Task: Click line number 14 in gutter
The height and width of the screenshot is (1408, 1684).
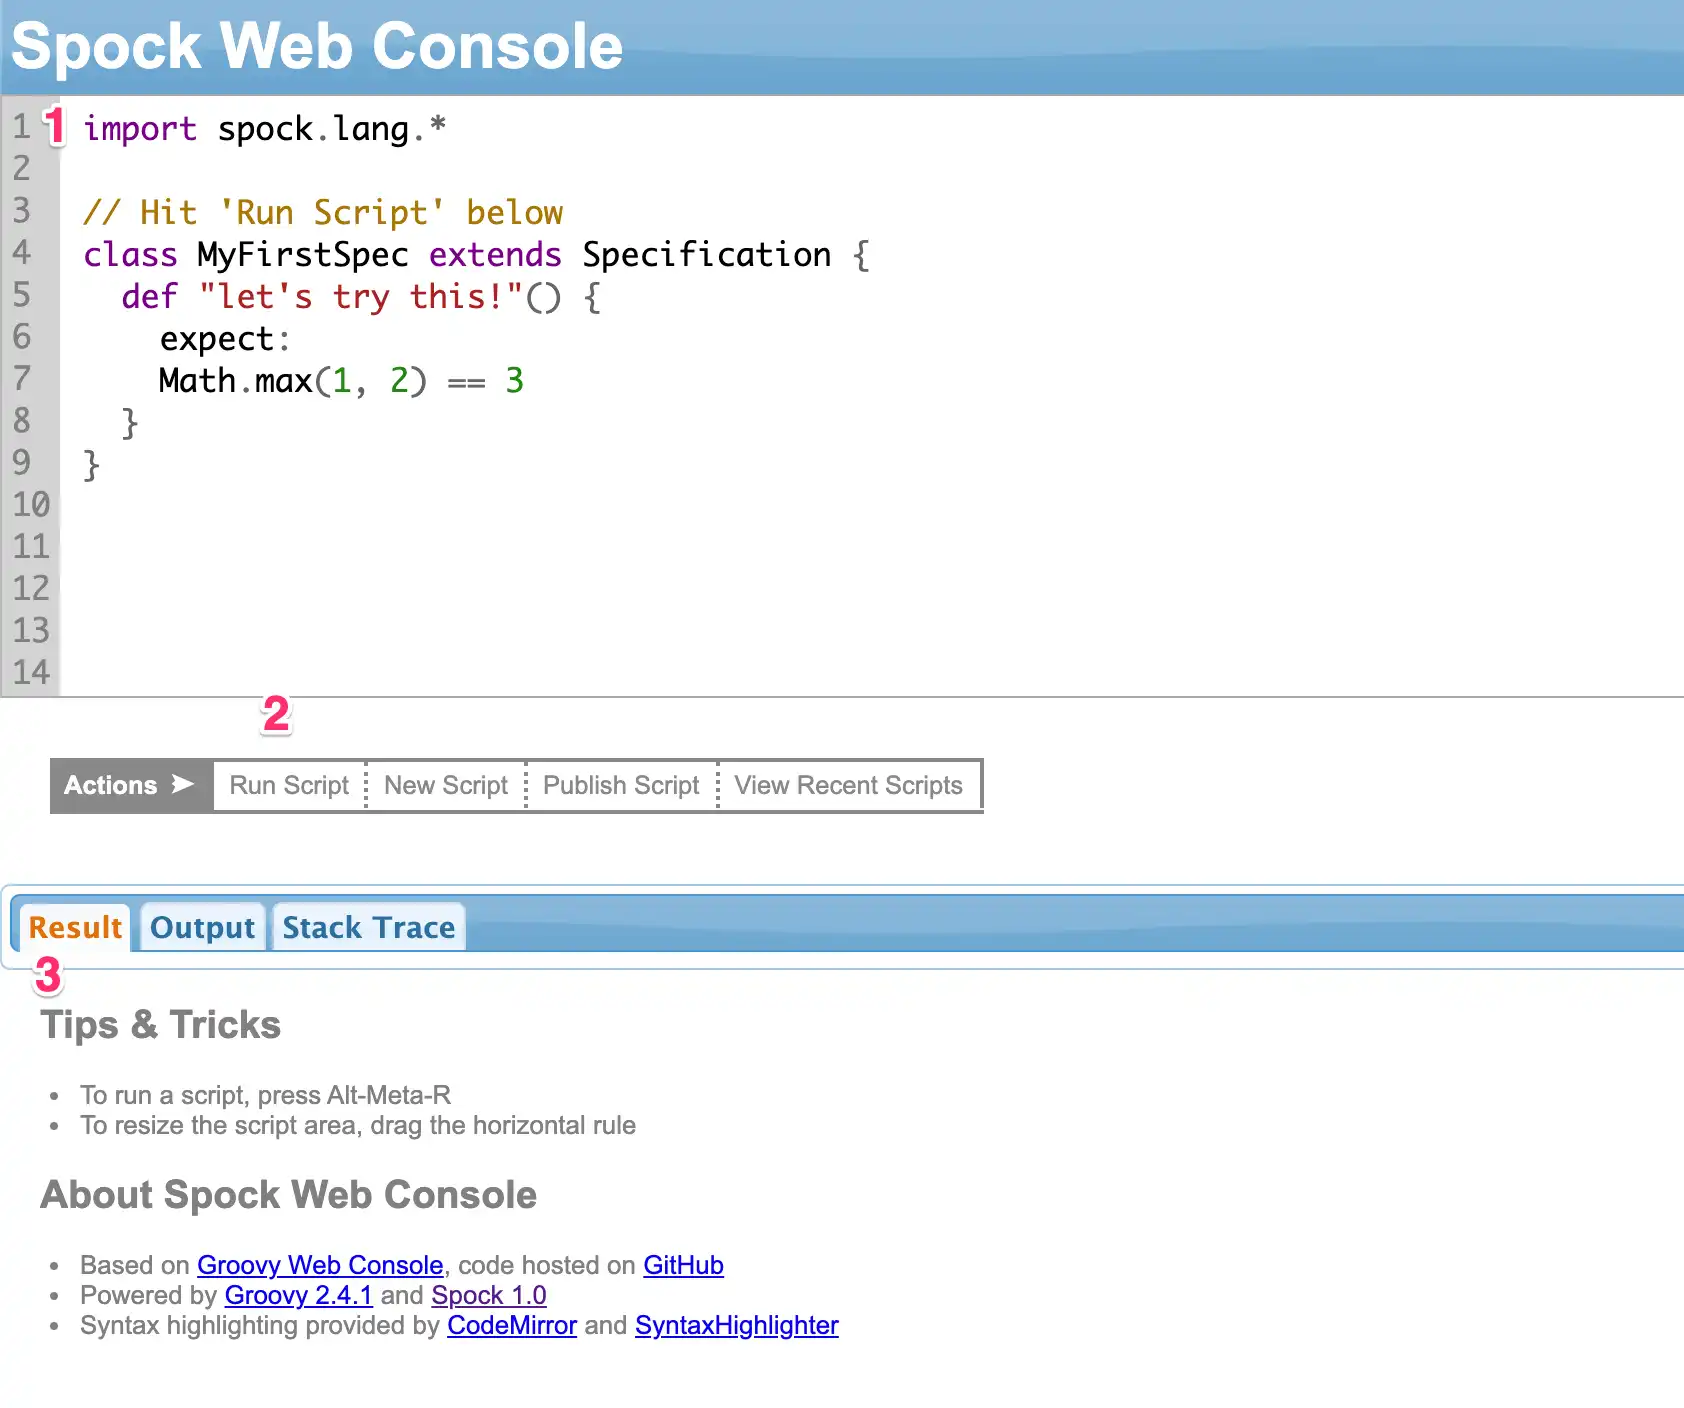Action: pos(30,672)
